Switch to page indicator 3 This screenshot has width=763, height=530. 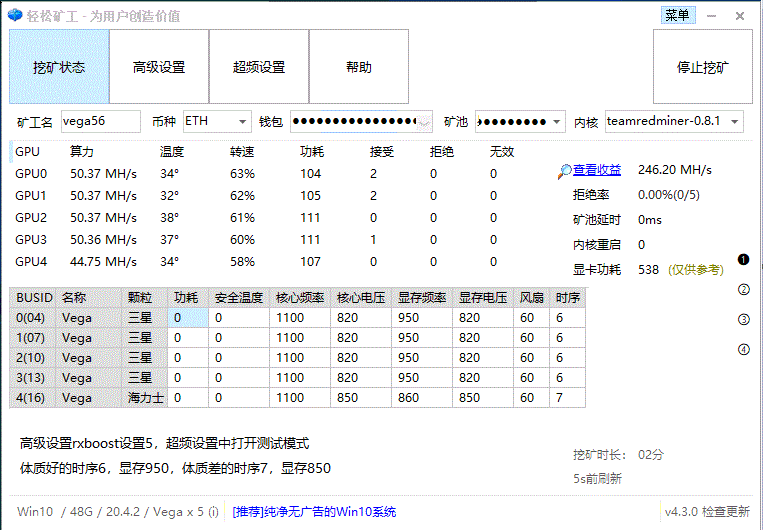(743, 320)
